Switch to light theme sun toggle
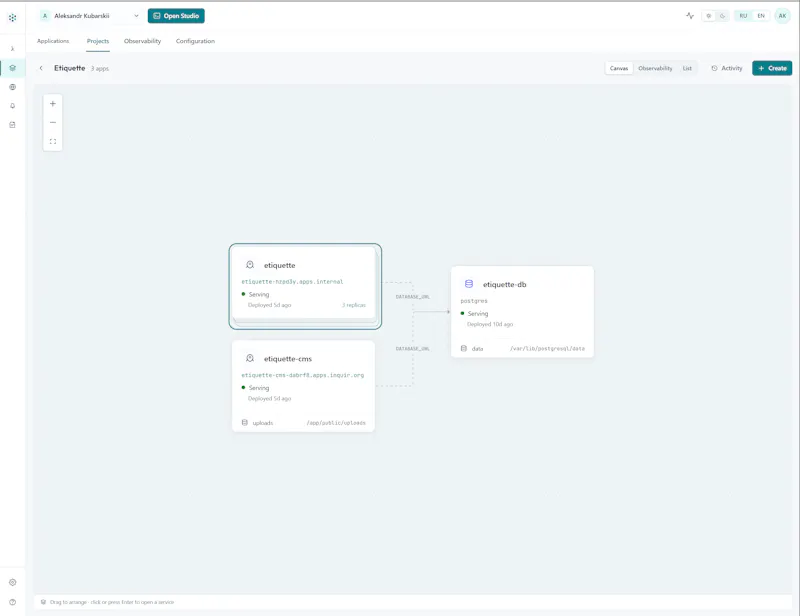The image size is (800, 616). (708, 16)
